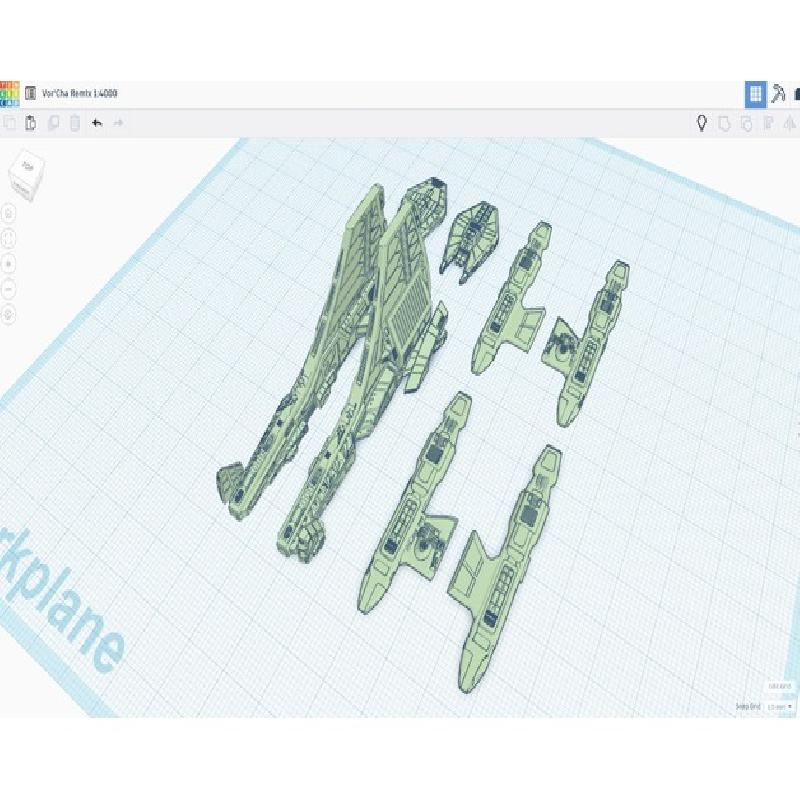Toggle the orthographic perspective view button
The height and width of the screenshot is (800, 800).
point(9,315)
